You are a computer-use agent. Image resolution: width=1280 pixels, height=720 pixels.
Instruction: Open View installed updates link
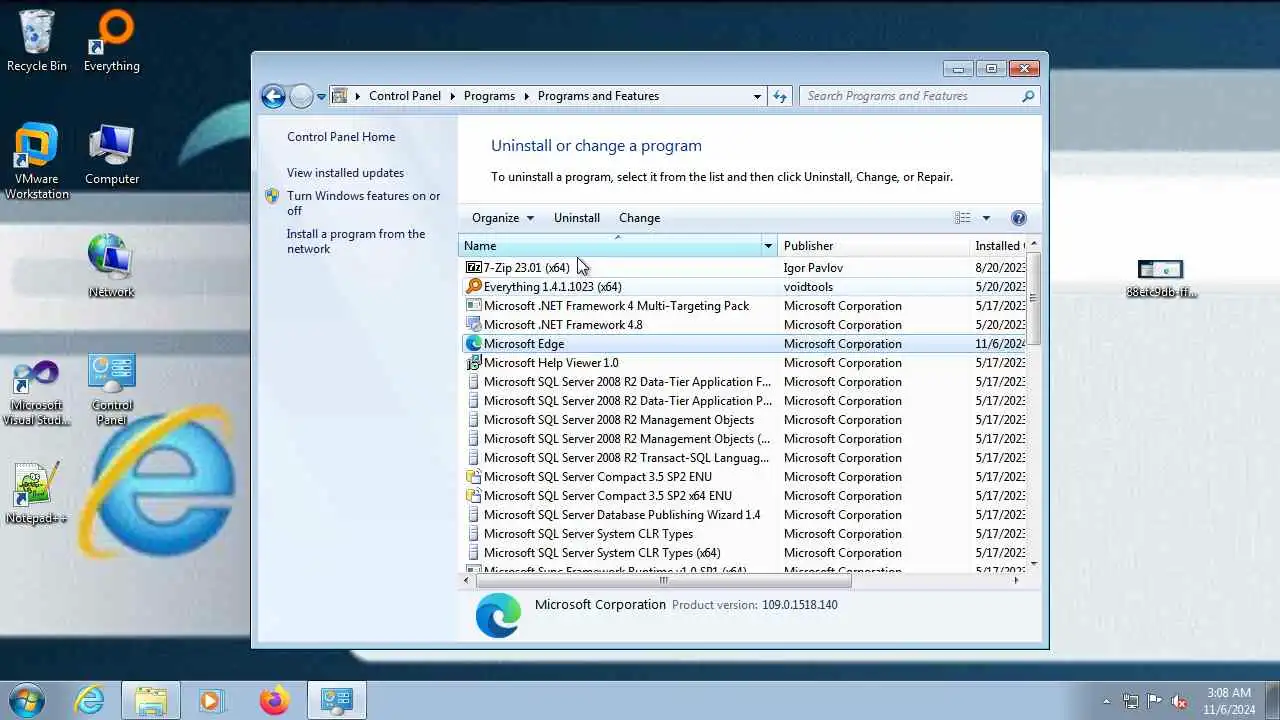(345, 173)
